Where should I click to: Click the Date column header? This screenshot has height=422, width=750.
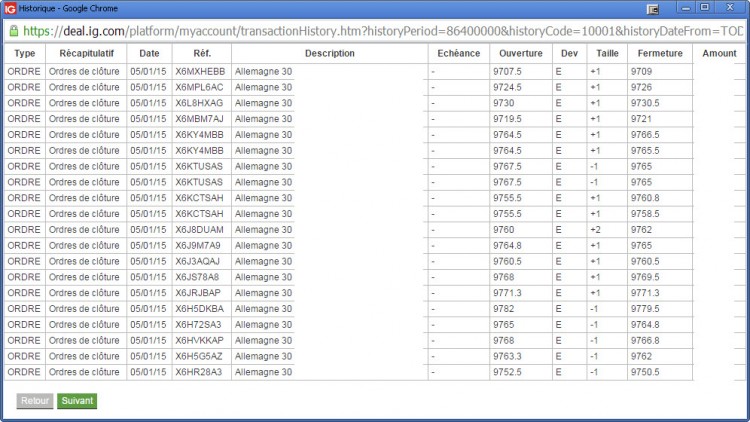(149, 54)
